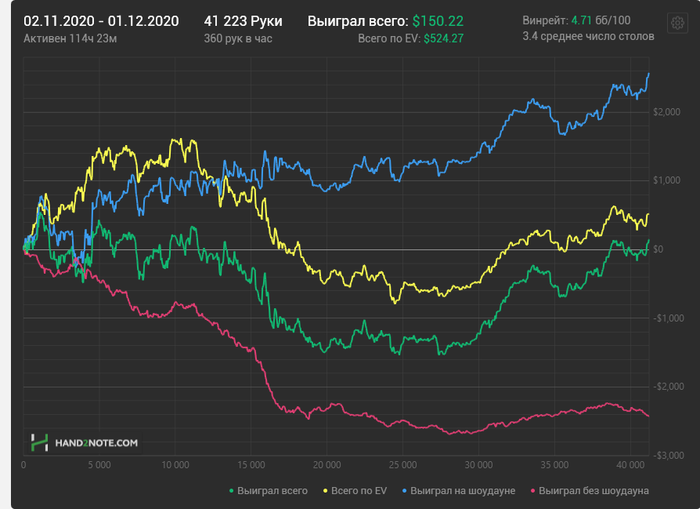
Task: Click the '$1,000' axis label
Action: pos(667,180)
